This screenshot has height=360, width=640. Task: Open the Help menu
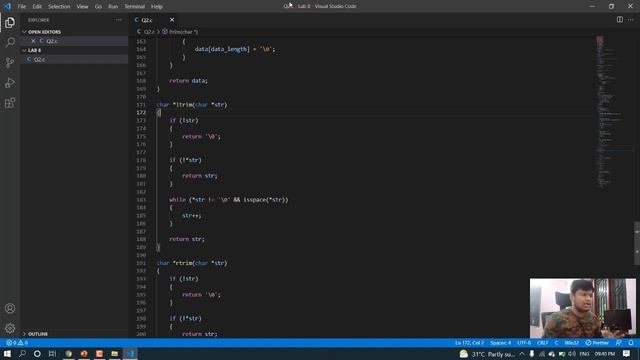tap(157, 7)
